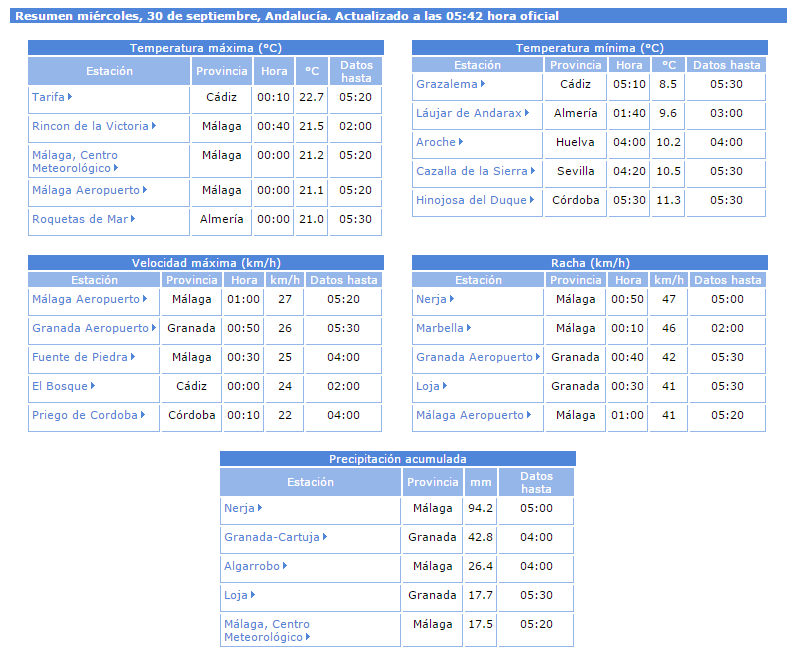The height and width of the screenshot is (651, 812).
Task: Open the Priego de Cordoba station link
Action: [84, 415]
